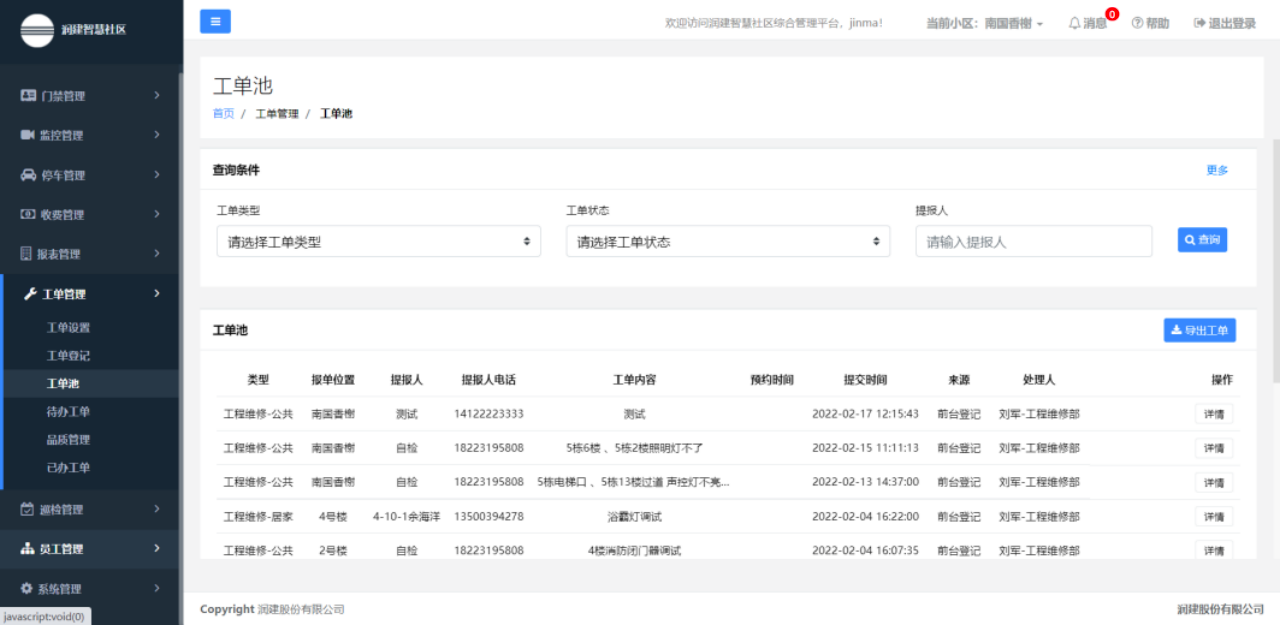Collapse the 工单管理 menu chevron
The image size is (1280, 625).
[x=157, y=294]
